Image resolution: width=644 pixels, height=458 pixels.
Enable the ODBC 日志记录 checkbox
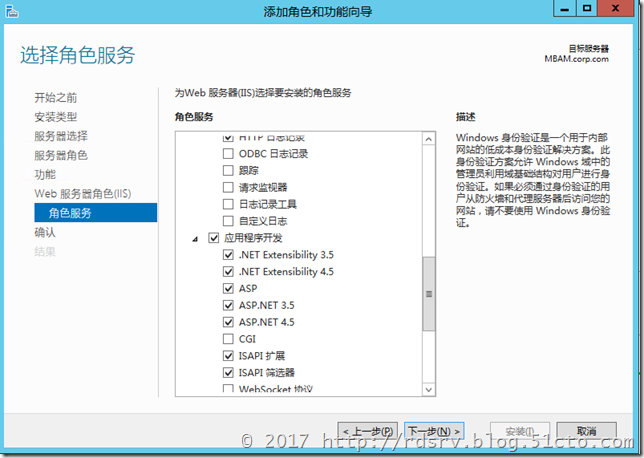tap(228, 154)
